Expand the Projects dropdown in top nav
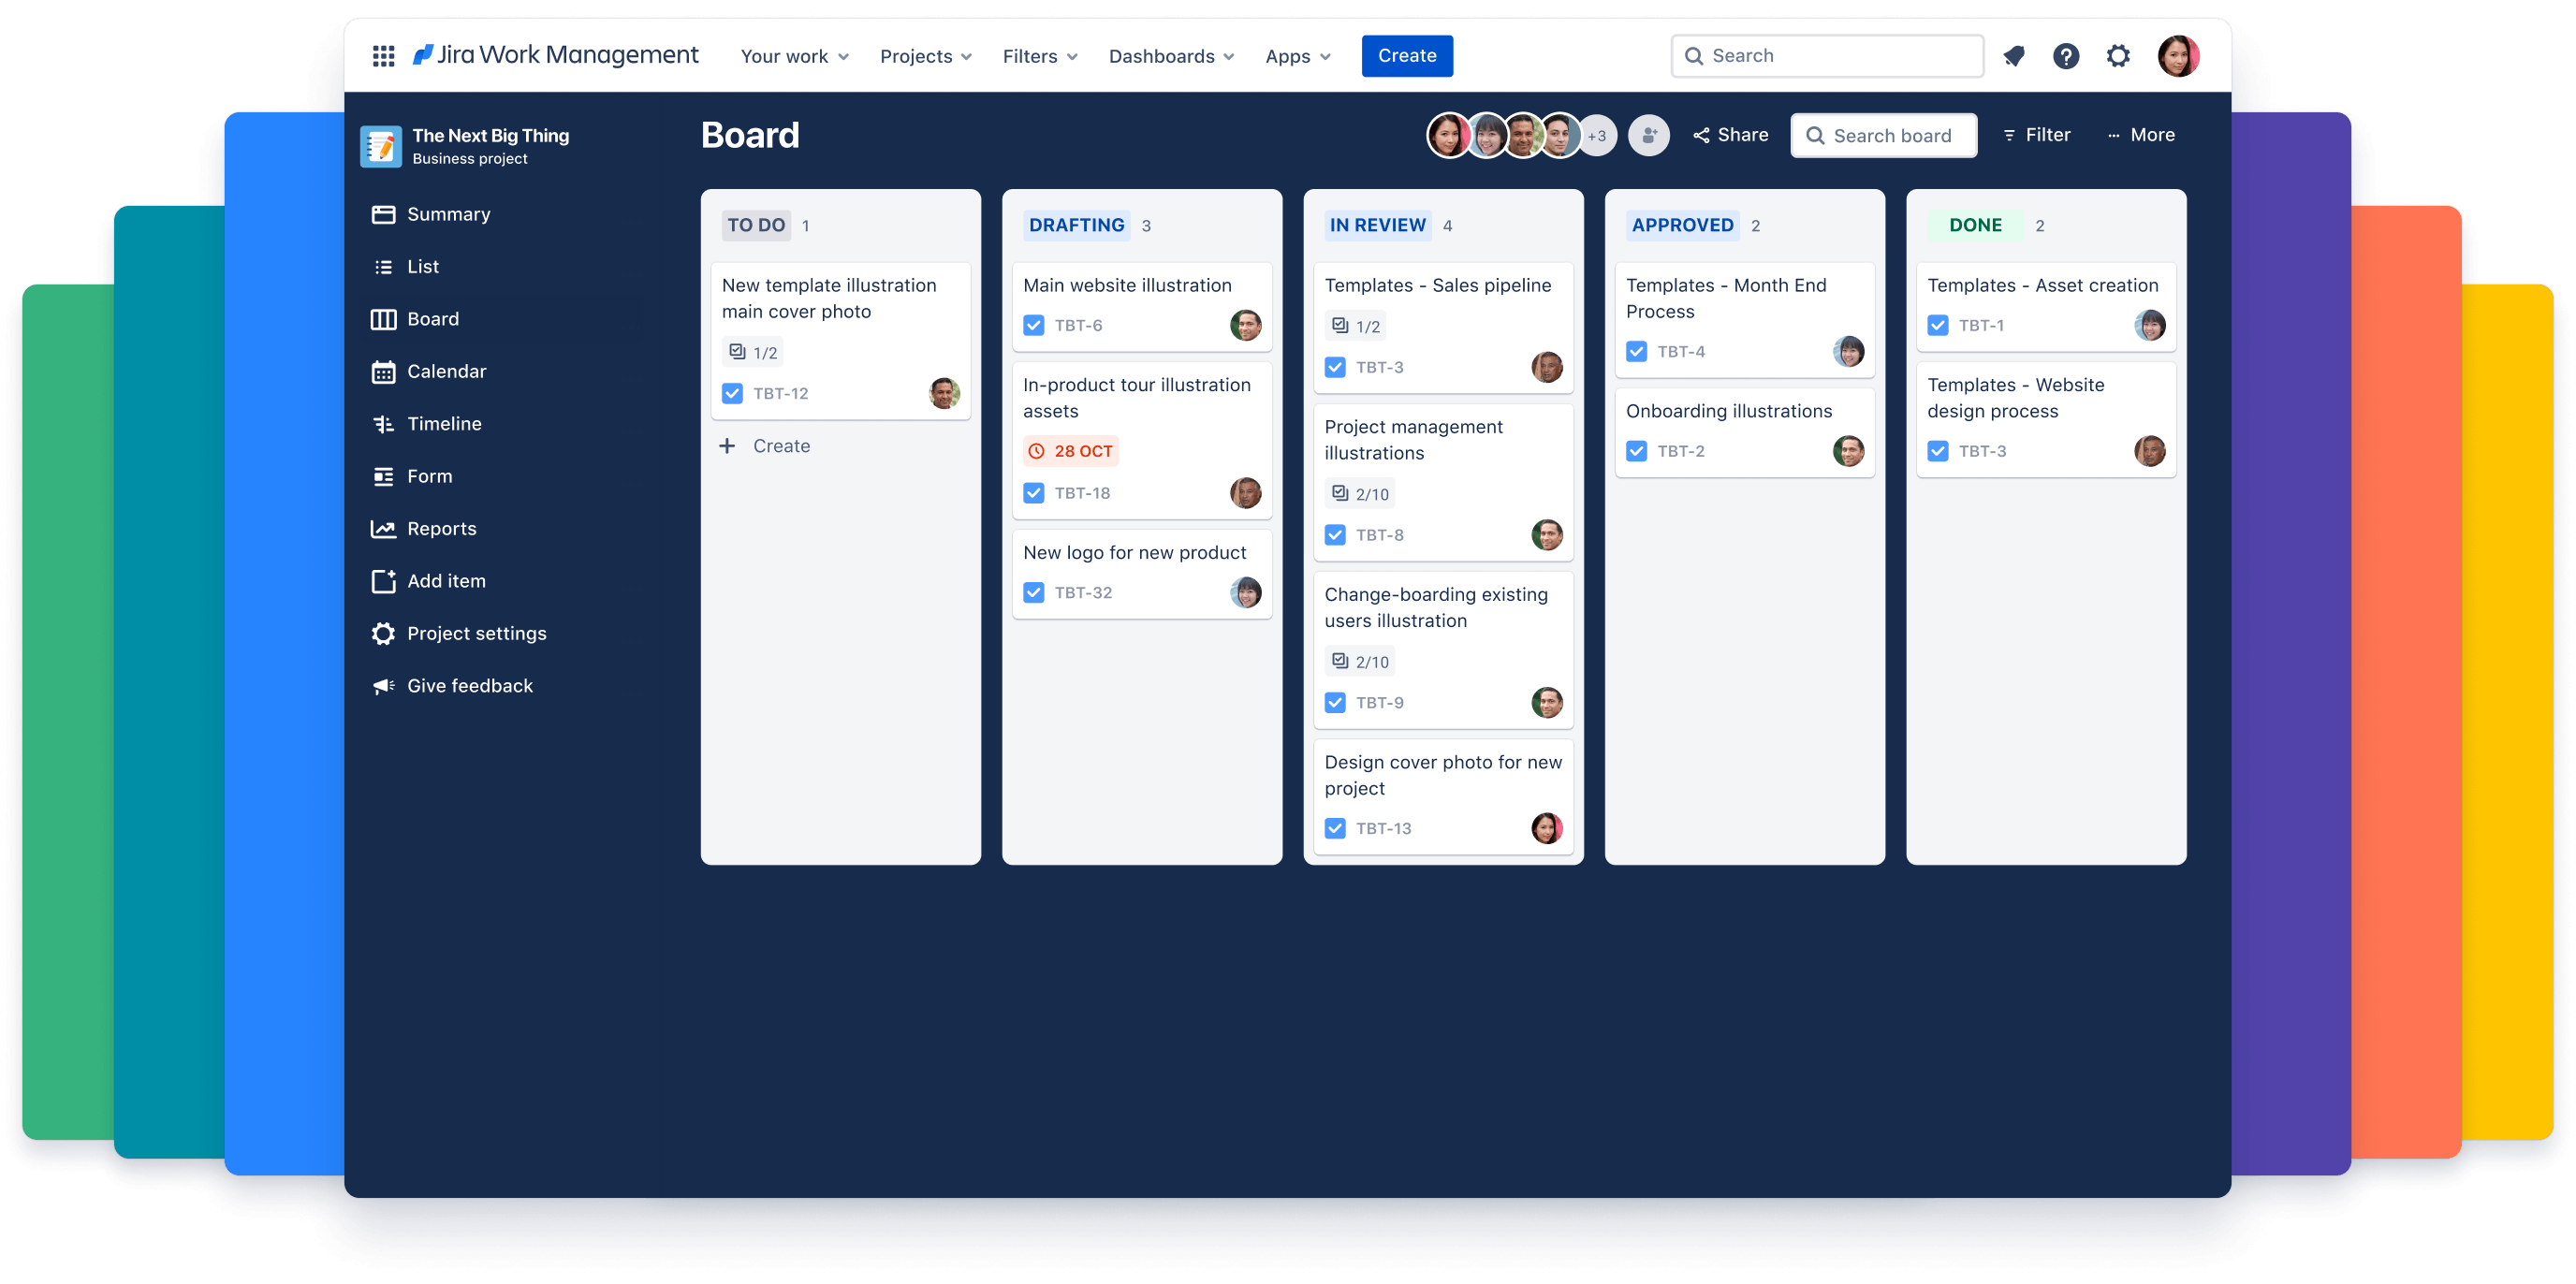 [x=925, y=56]
